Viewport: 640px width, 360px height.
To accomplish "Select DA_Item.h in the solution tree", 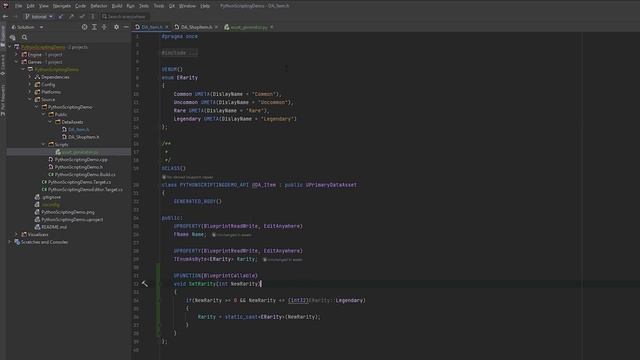I will pyautogui.click(x=78, y=129).
